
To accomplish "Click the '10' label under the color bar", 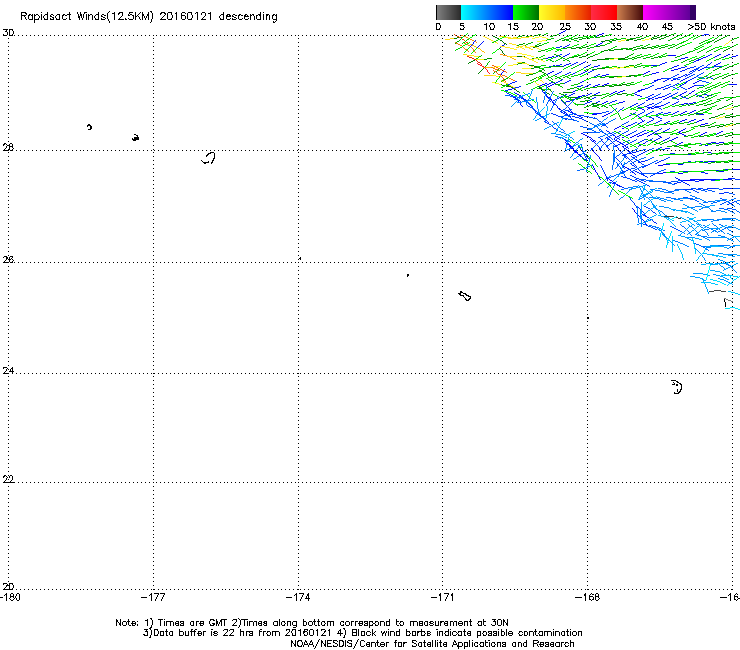I will 489,27.
